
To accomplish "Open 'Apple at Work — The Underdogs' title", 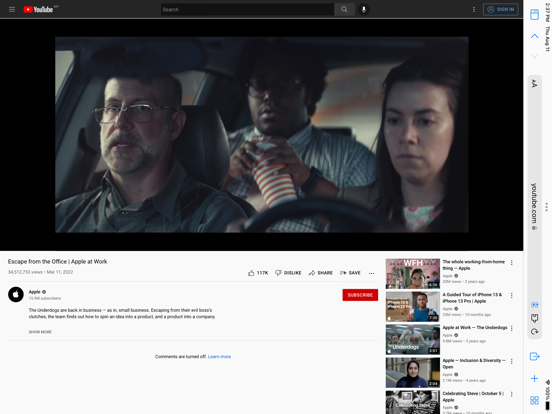I will tap(475, 327).
